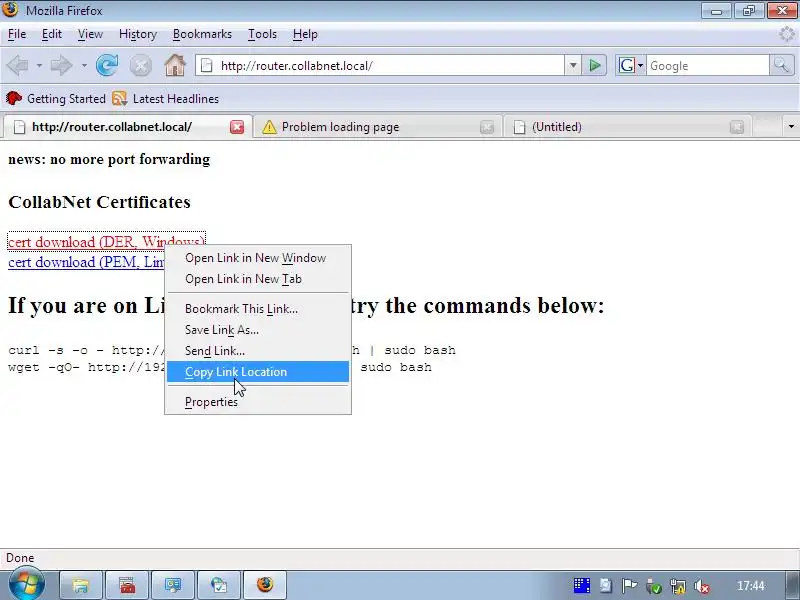Click the CollabNet Certificates heading text
The width and height of the screenshot is (800, 600).
99,202
